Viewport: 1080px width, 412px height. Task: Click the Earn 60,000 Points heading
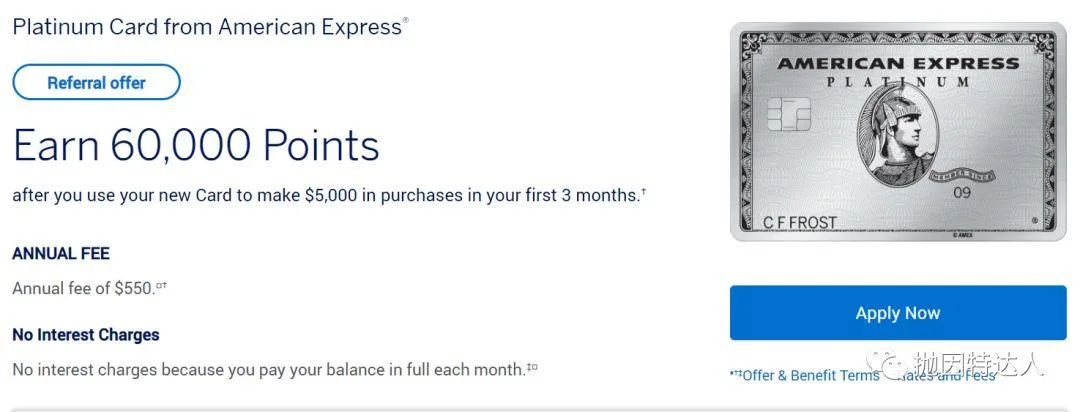(x=196, y=145)
